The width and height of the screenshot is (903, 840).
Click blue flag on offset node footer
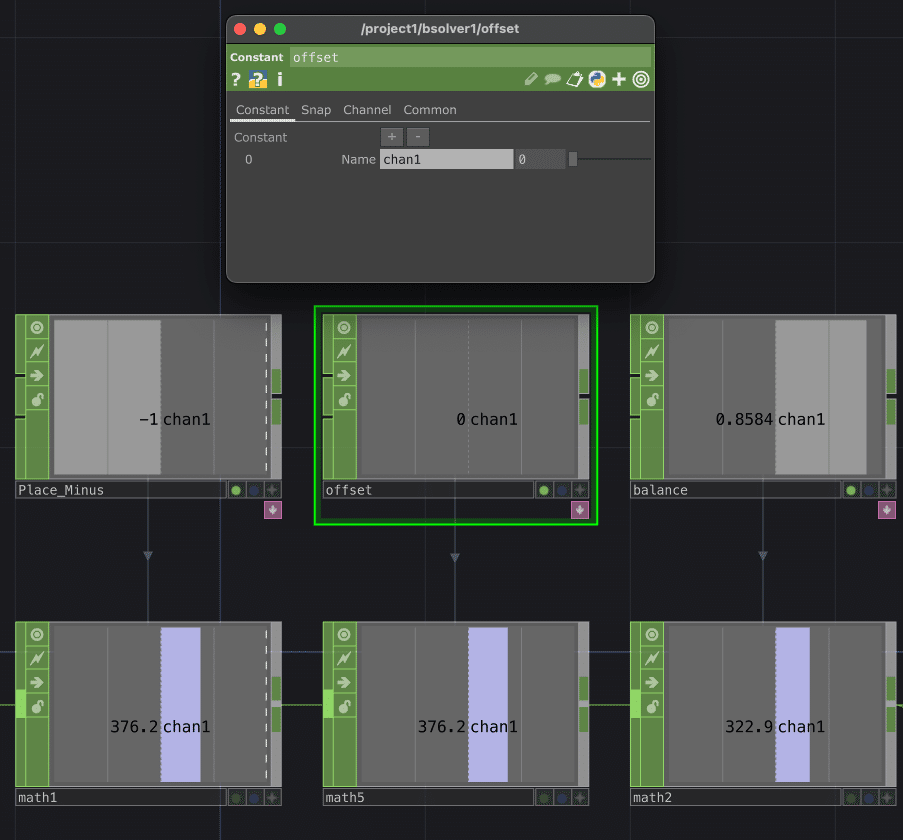562,491
